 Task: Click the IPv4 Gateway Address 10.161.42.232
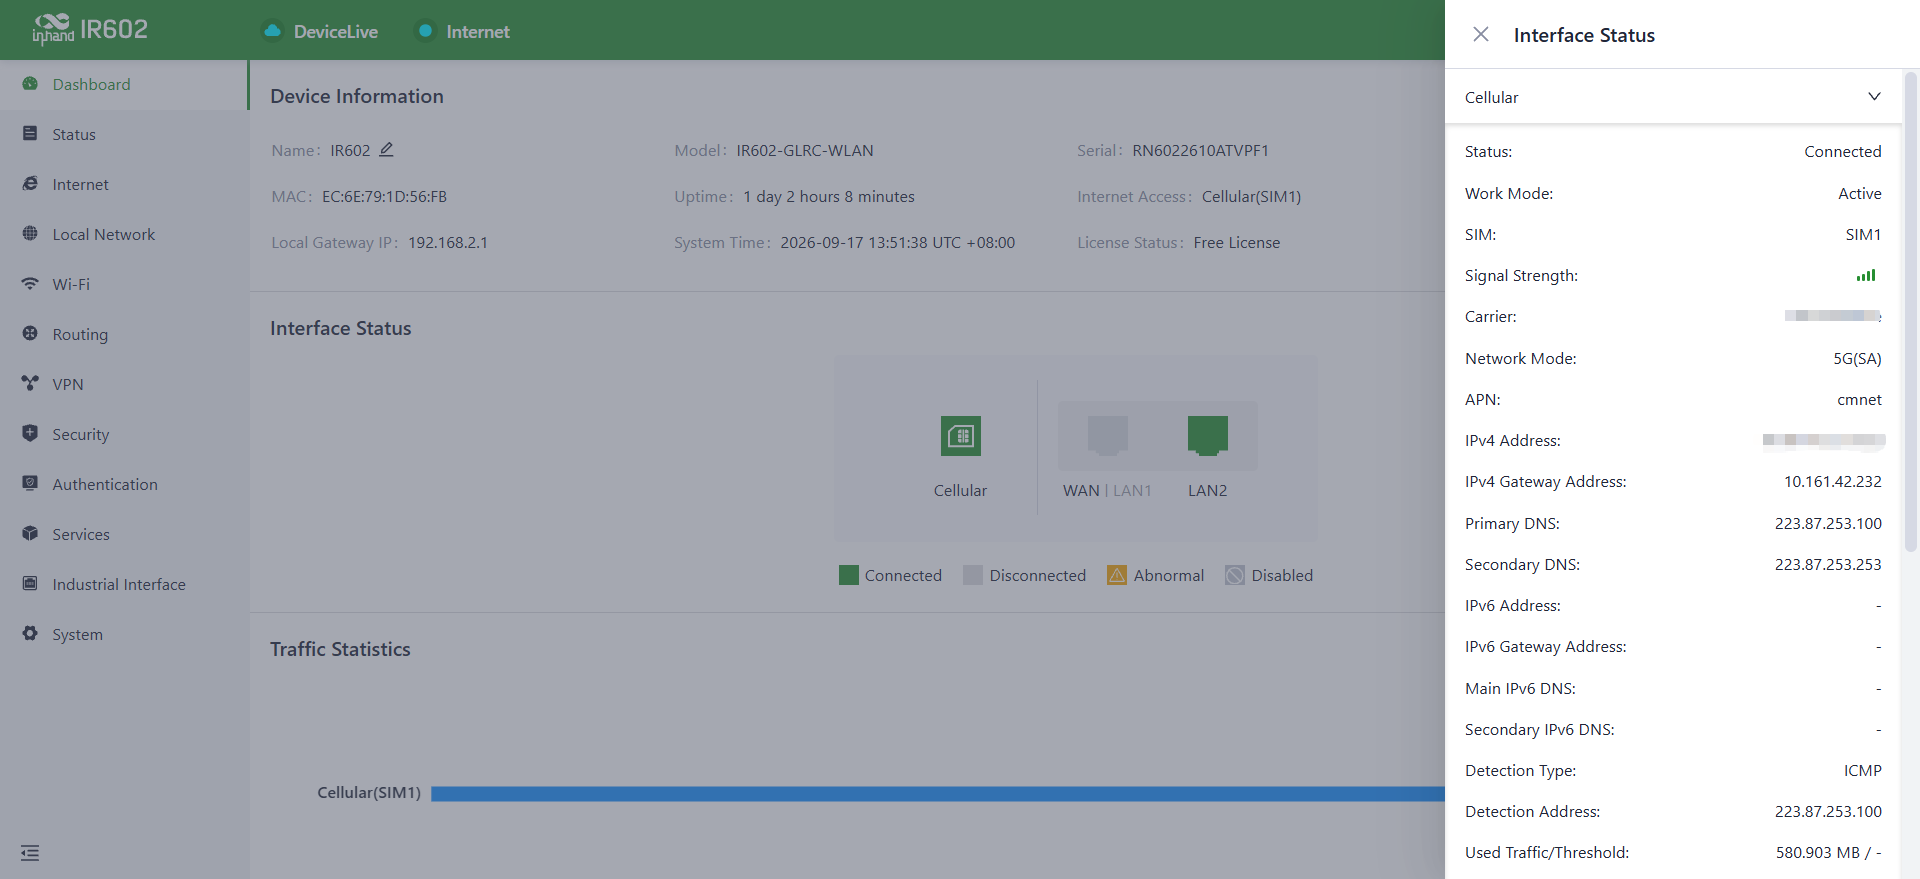1833,482
